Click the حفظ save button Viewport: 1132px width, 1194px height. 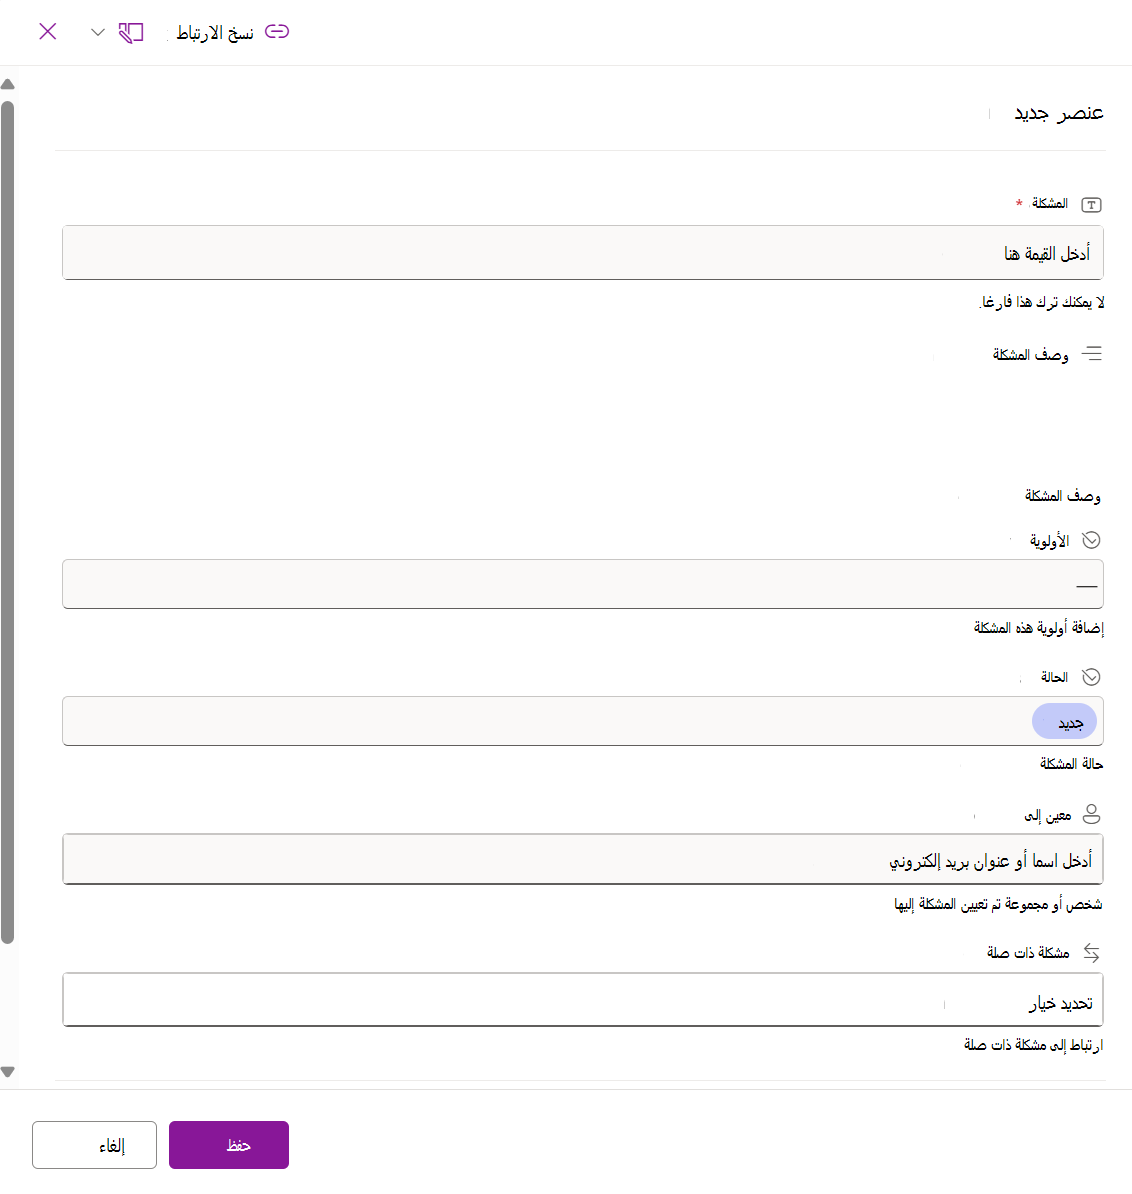[x=229, y=1145]
